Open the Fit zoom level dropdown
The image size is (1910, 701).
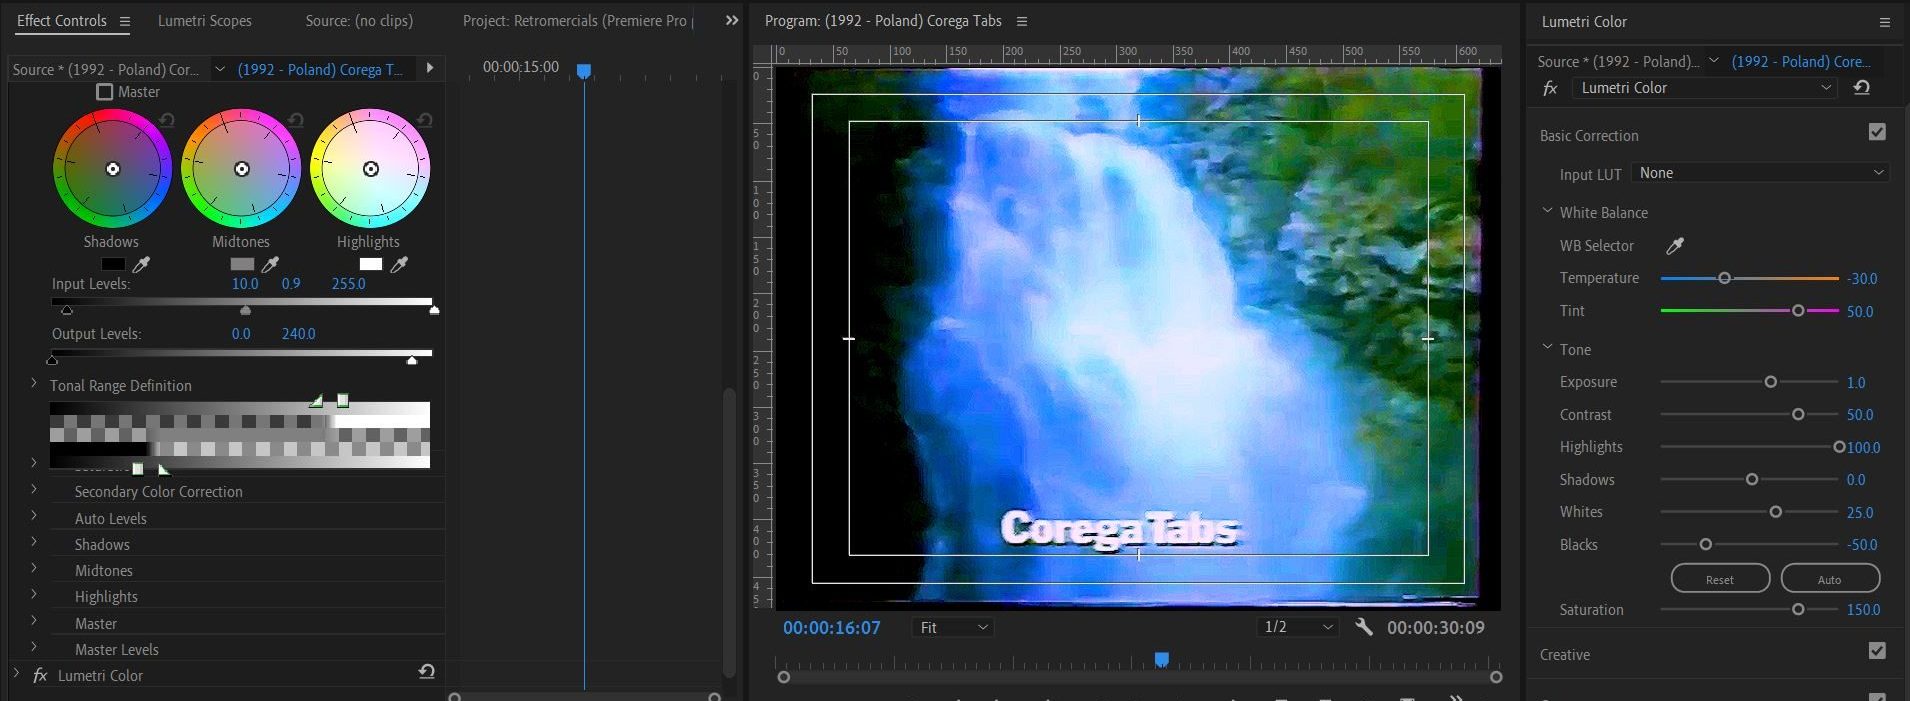coord(953,627)
